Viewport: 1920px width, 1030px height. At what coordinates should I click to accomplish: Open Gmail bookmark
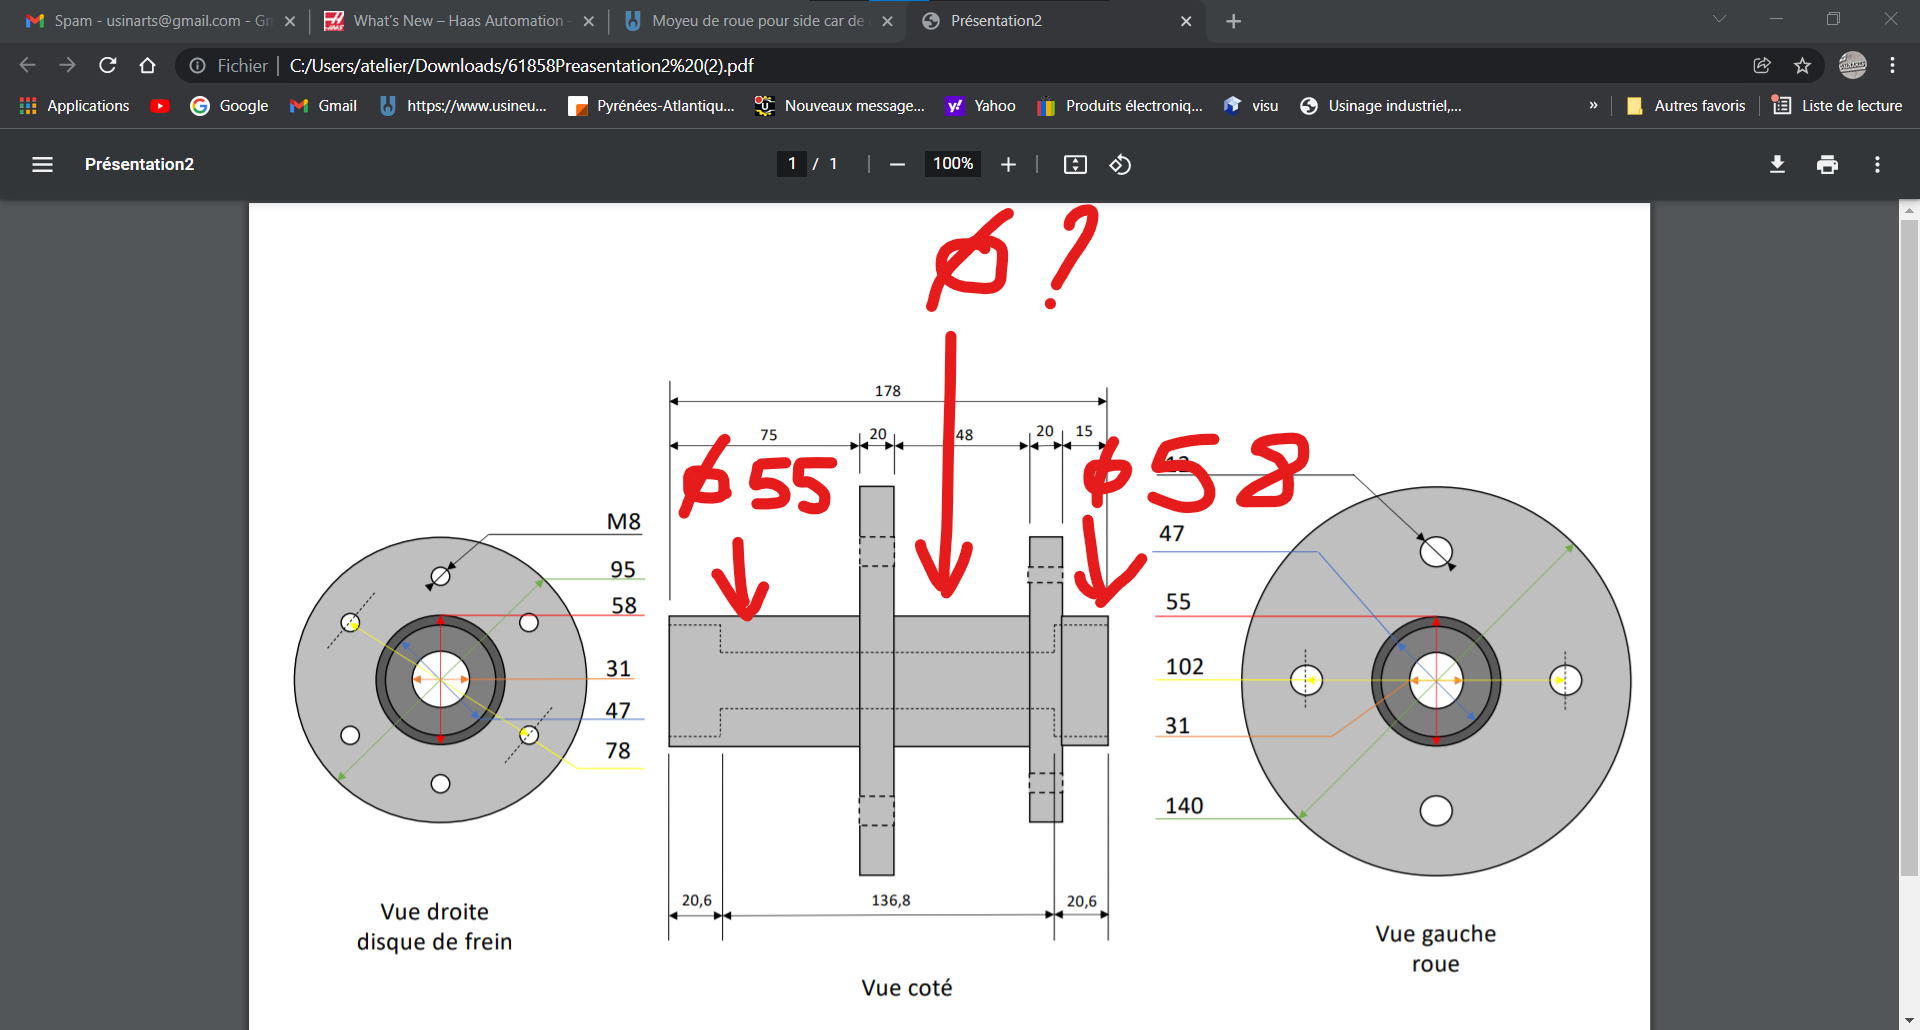[323, 106]
